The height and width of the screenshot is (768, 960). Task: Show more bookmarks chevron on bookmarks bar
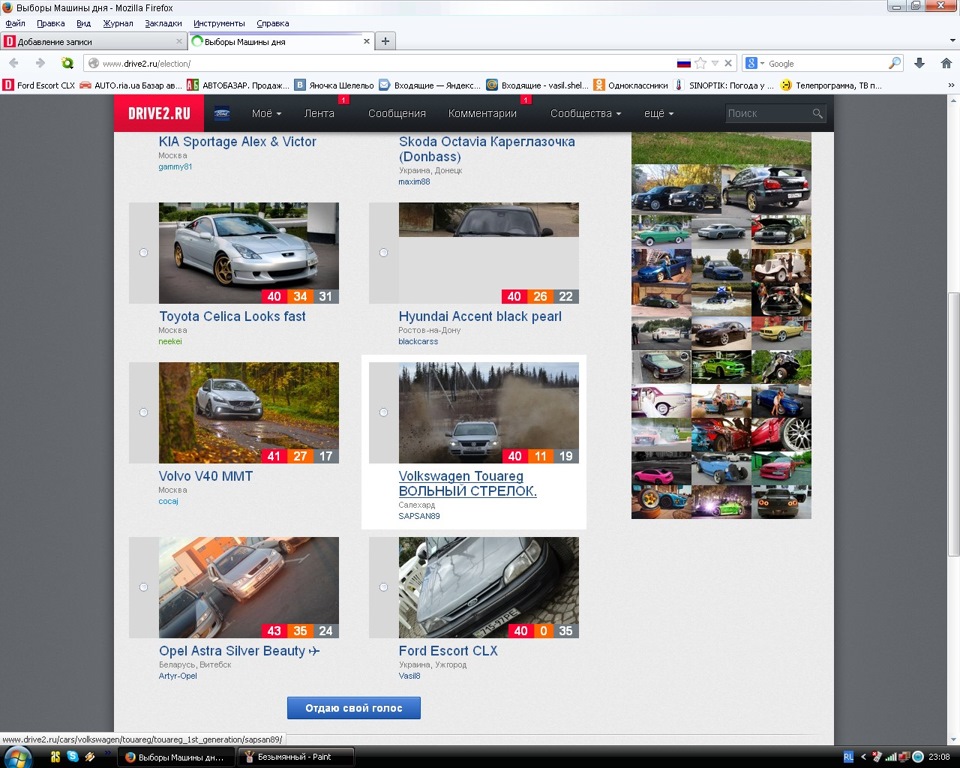[x=951, y=85]
